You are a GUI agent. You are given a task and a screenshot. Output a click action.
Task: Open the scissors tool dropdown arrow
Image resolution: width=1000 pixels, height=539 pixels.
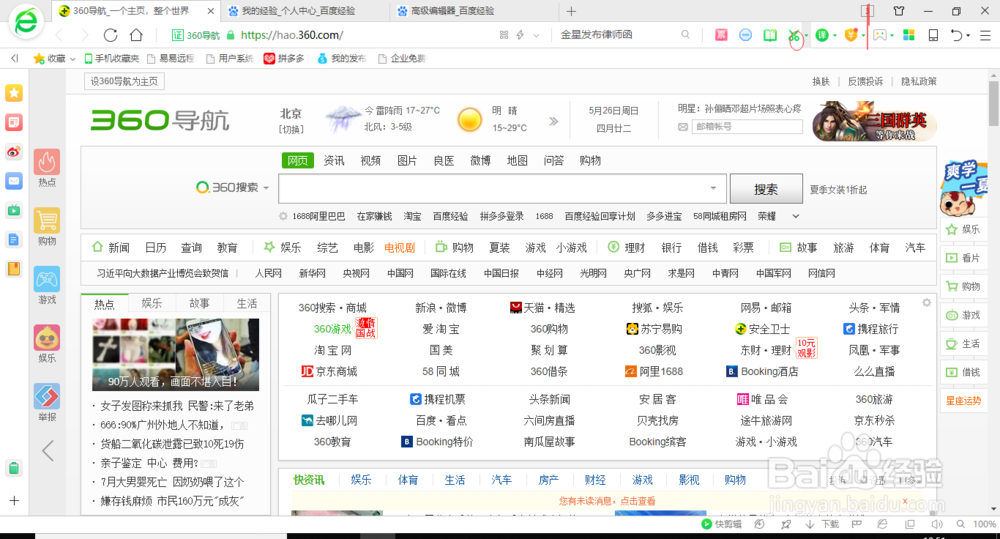point(806,35)
